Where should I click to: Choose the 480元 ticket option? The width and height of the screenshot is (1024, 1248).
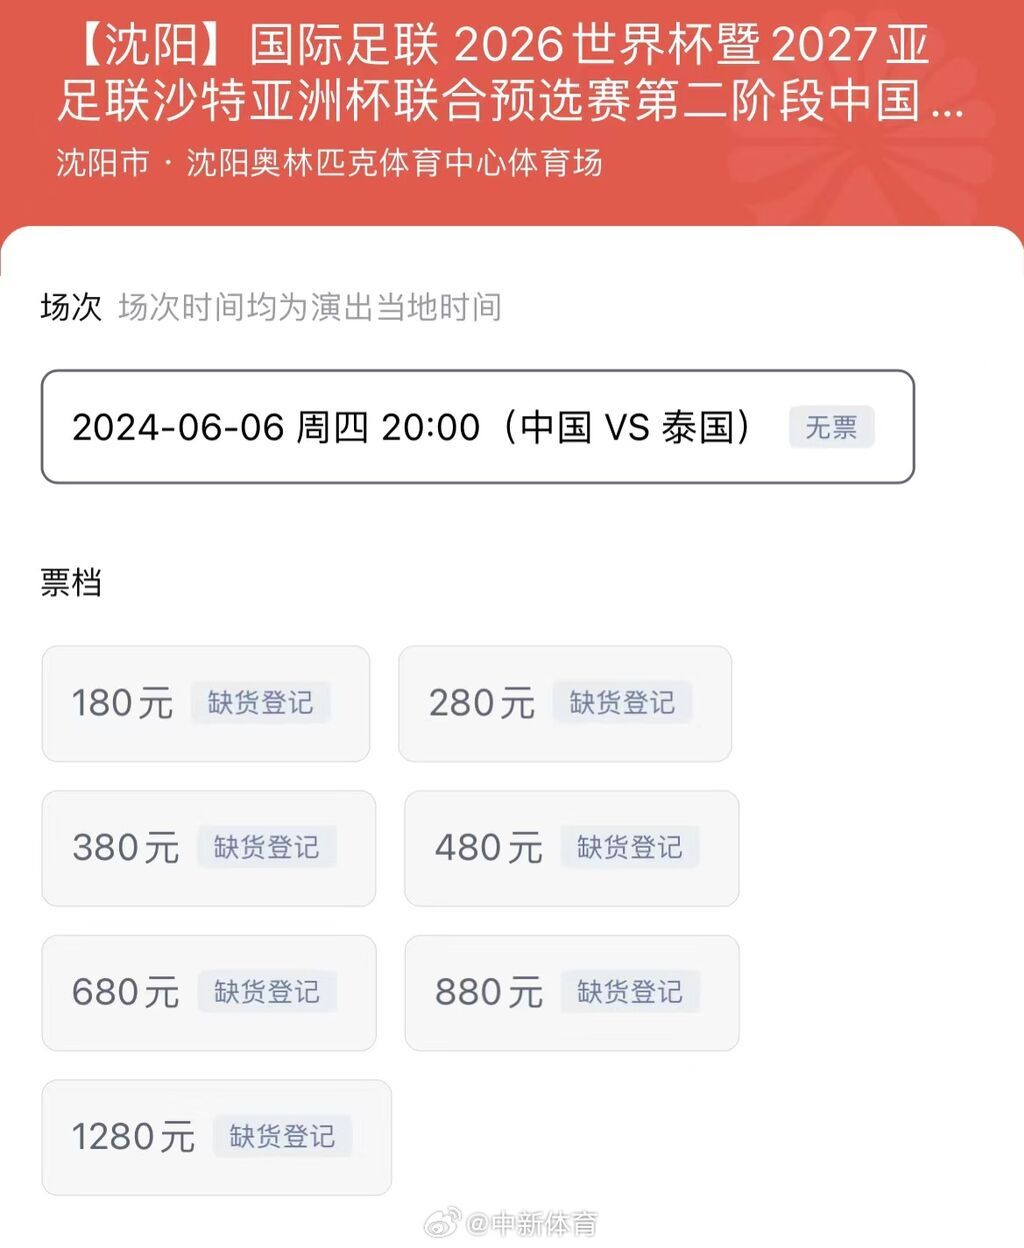point(571,848)
